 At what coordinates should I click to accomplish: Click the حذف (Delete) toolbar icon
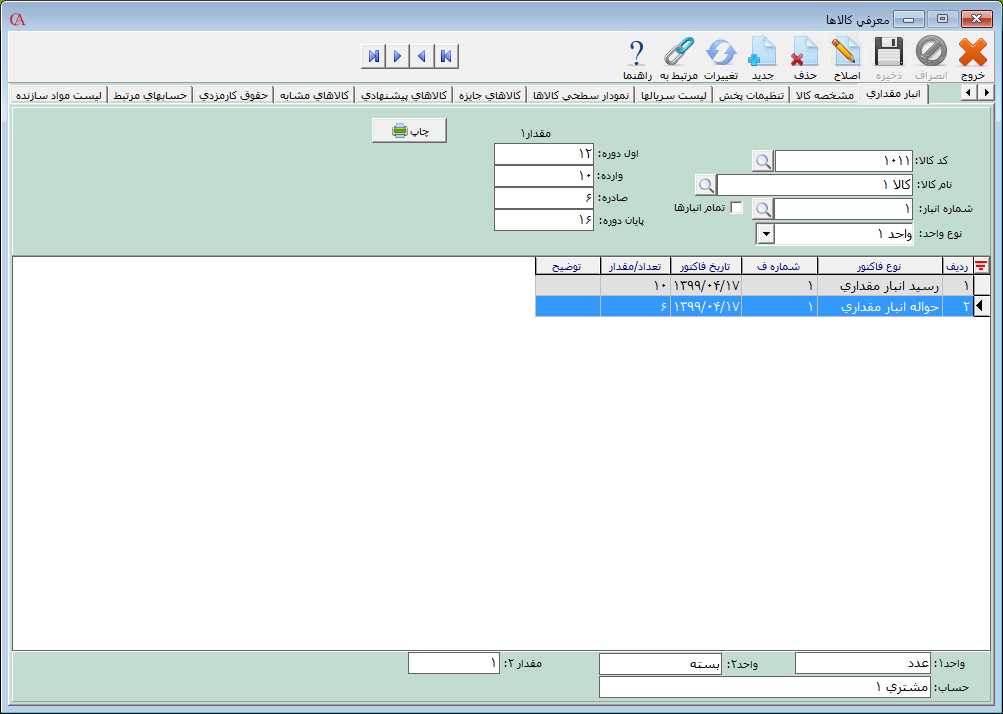(x=805, y=52)
